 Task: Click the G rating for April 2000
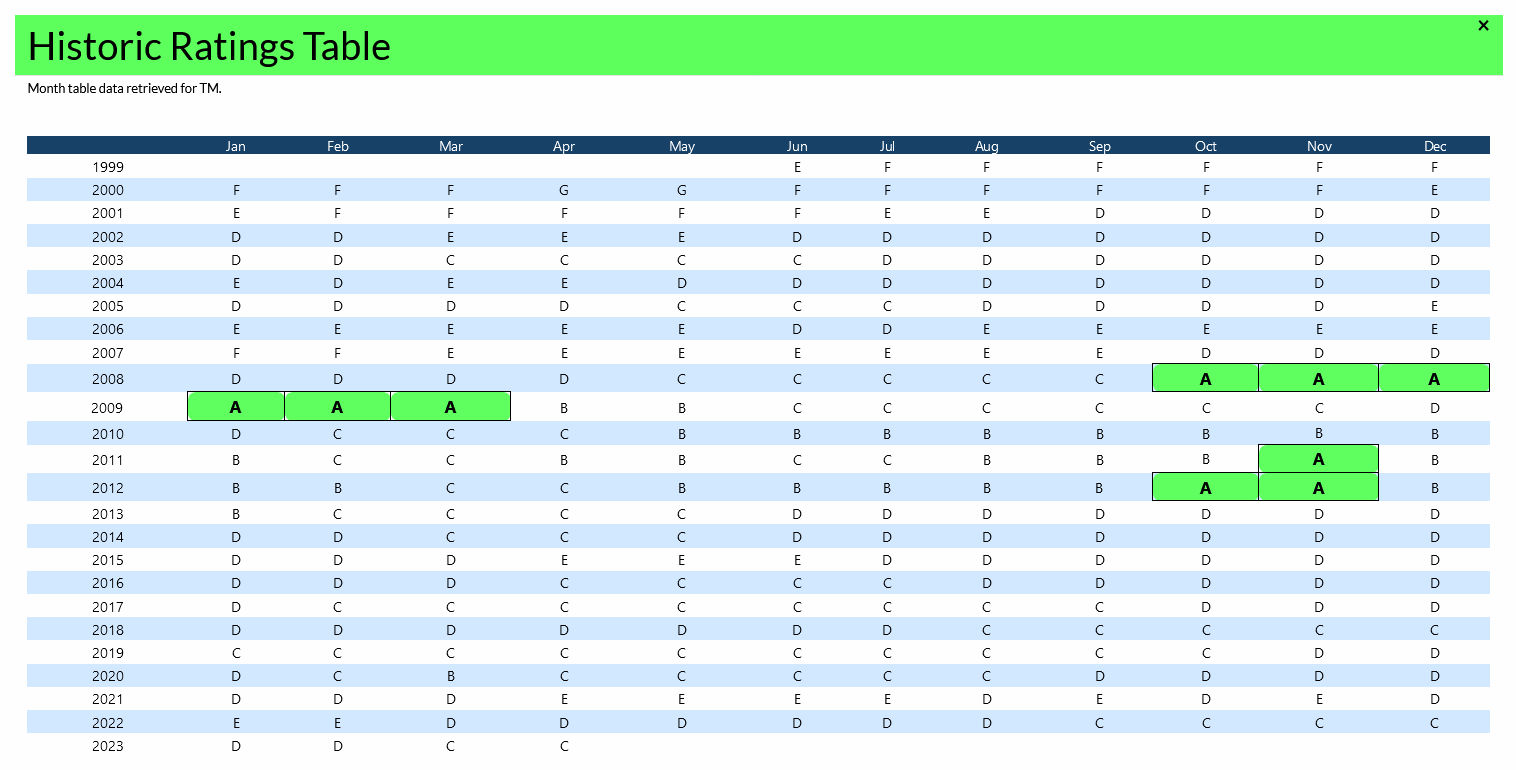pos(564,190)
